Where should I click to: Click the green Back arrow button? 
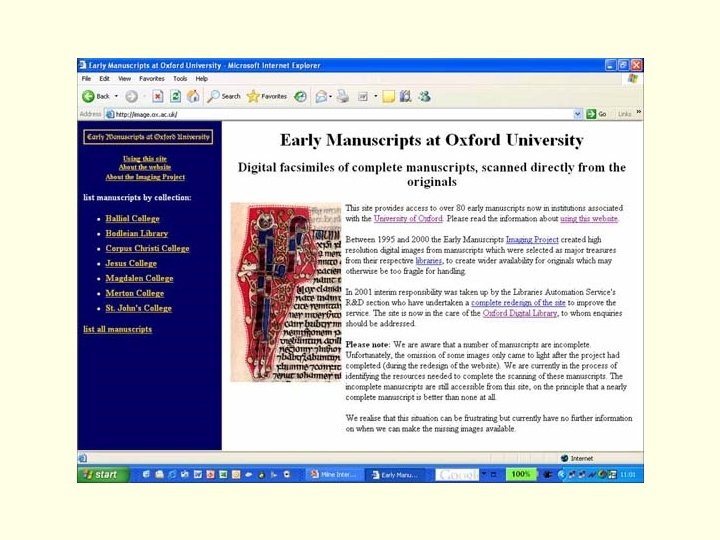(x=88, y=96)
